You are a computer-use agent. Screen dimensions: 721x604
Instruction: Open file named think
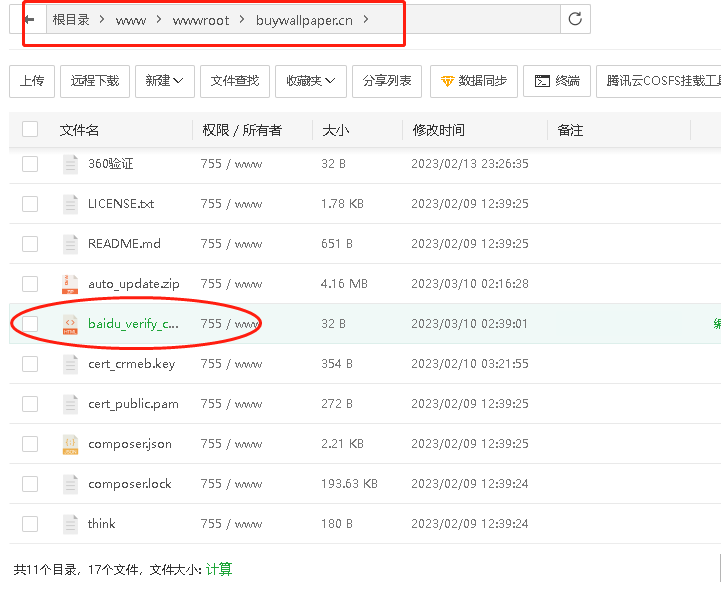(x=102, y=524)
